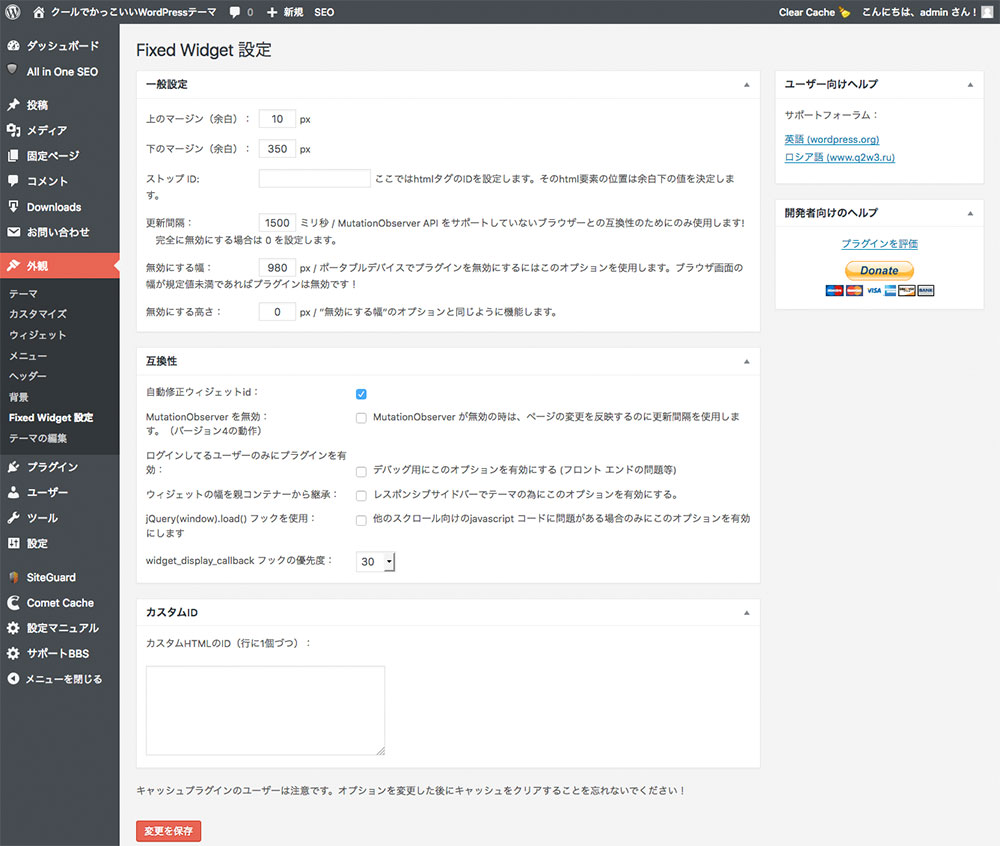Click the 変更を保存 button
This screenshot has height=846, width=1000.
click(x=168, y=831)
